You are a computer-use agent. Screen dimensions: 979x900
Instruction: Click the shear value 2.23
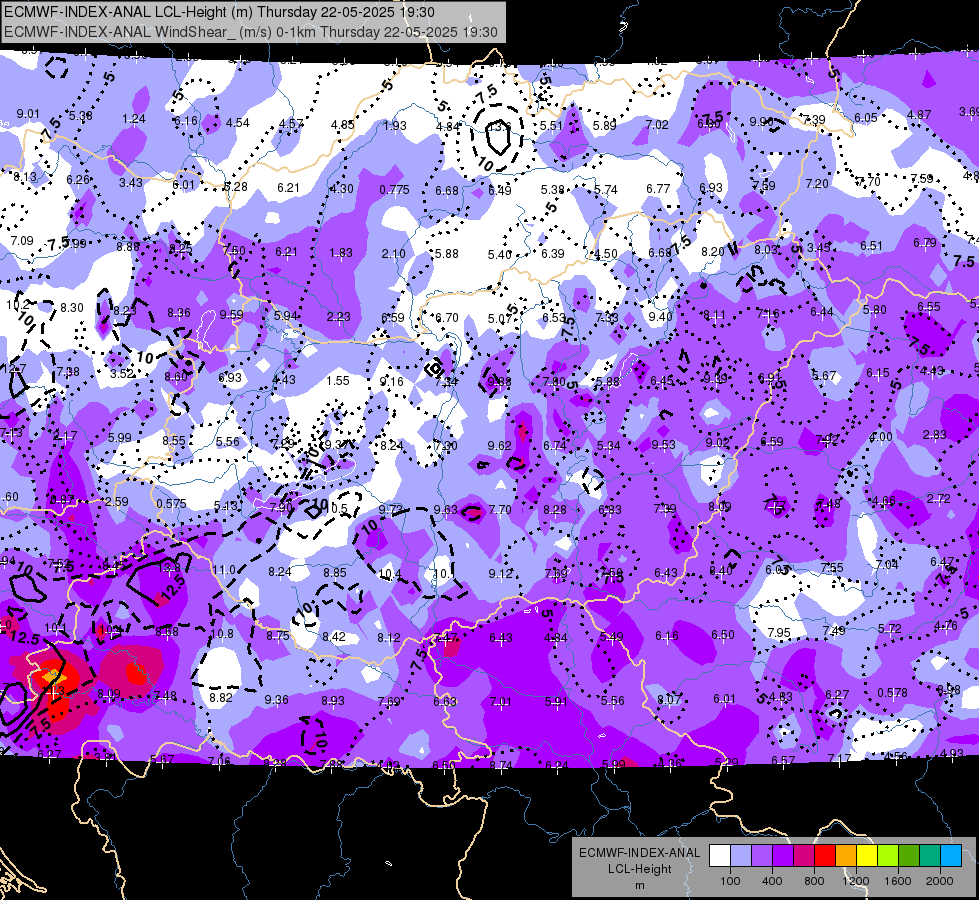[338, 316]
